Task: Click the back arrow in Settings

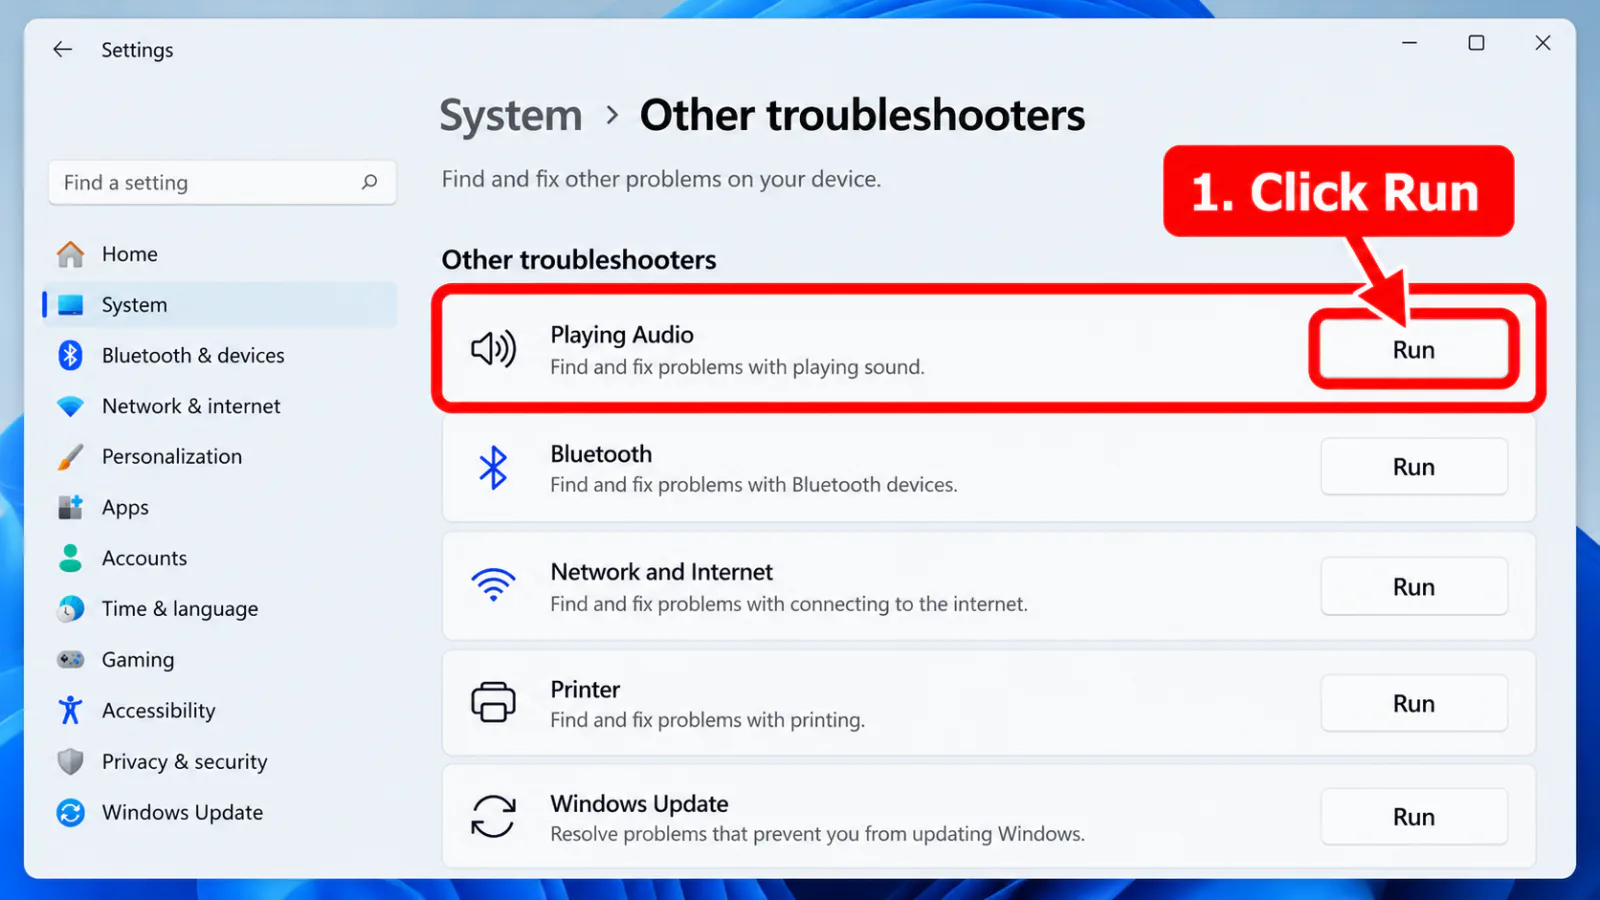Action: (63, 49)
